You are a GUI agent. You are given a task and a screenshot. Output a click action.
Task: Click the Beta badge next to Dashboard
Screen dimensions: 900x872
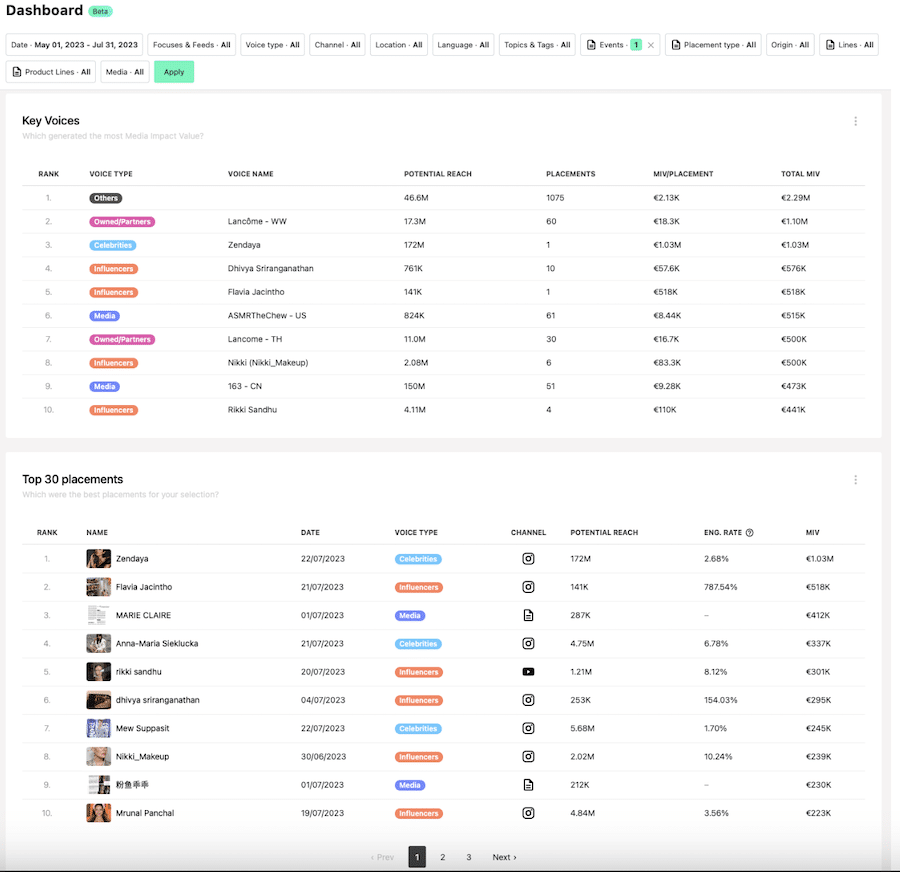pyautogui.click(x=100, y=11)
